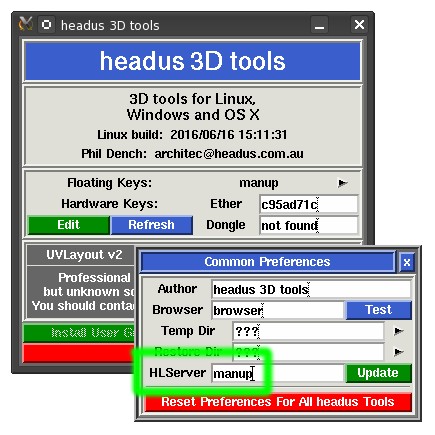Click the architec@headus.com.au email text
The image size is (435, 435).
click(x=229, y=154)
